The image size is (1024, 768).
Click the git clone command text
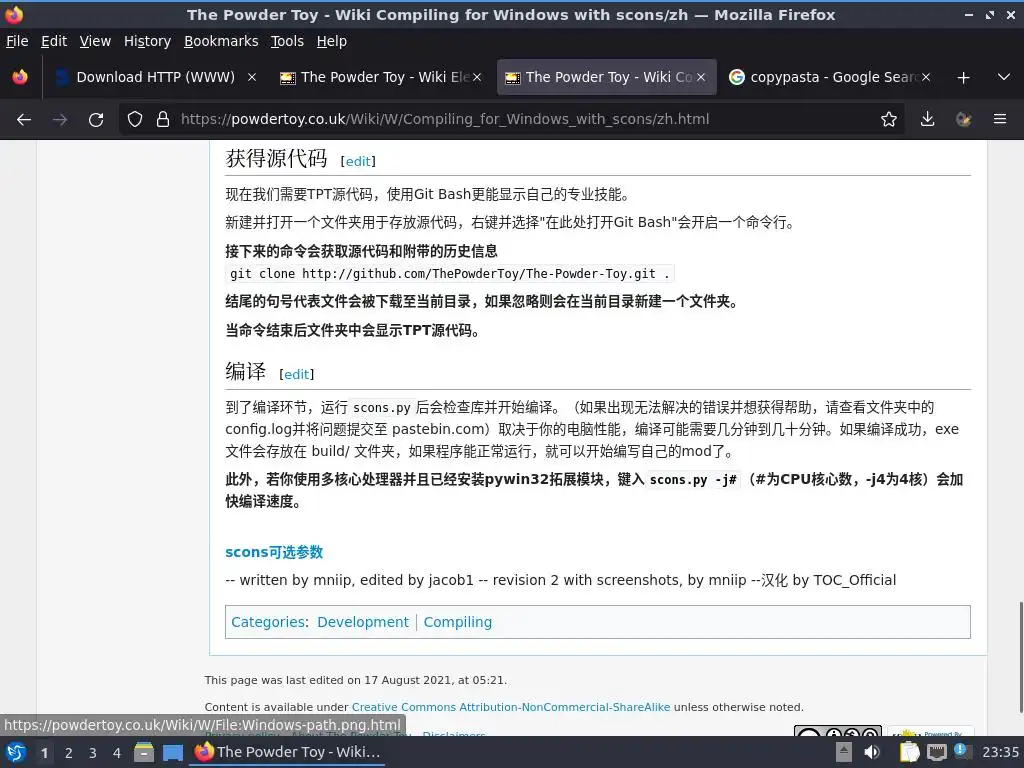(x=450, y=274)
